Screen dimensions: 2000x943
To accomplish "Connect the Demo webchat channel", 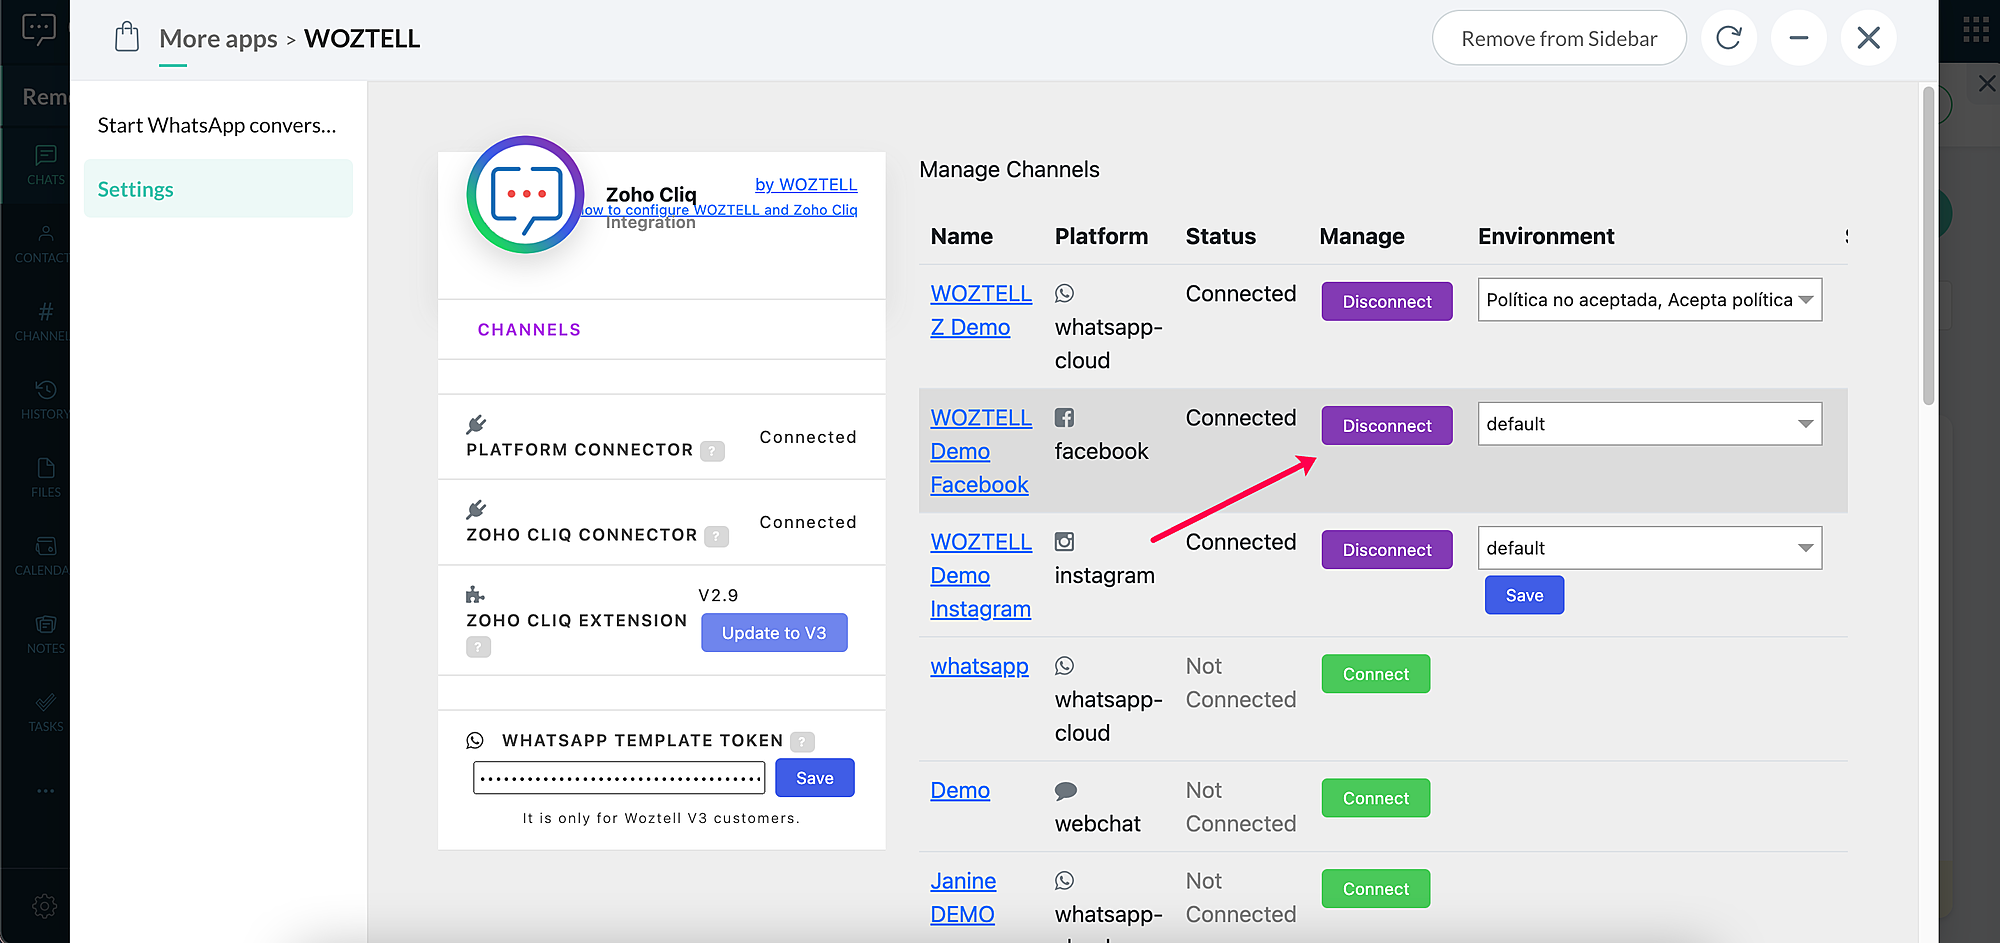I will coord(1376,798).
